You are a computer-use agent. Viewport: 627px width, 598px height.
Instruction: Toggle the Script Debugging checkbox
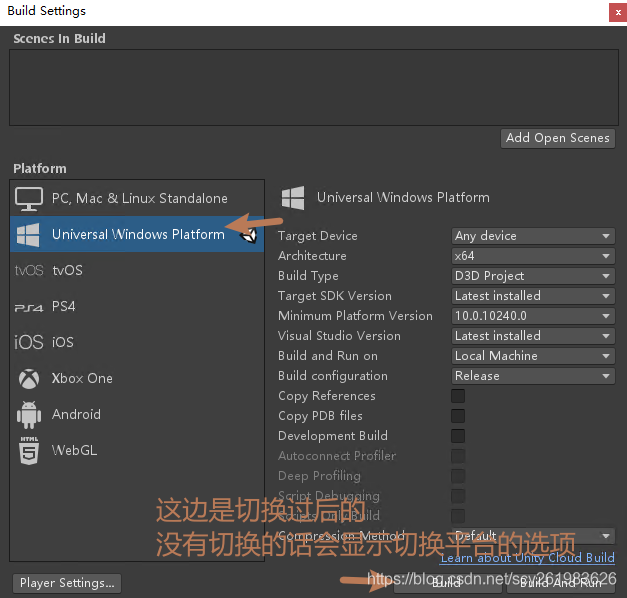point(458,496)
